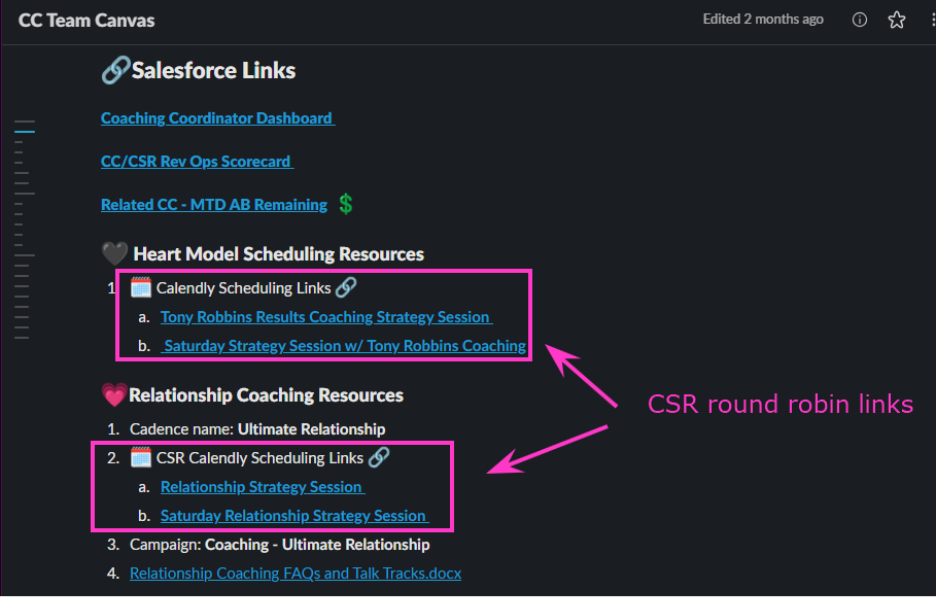936x597 pixels.
Task: Jump to first highlighted outline marker
Action: (x=24, y=131)
